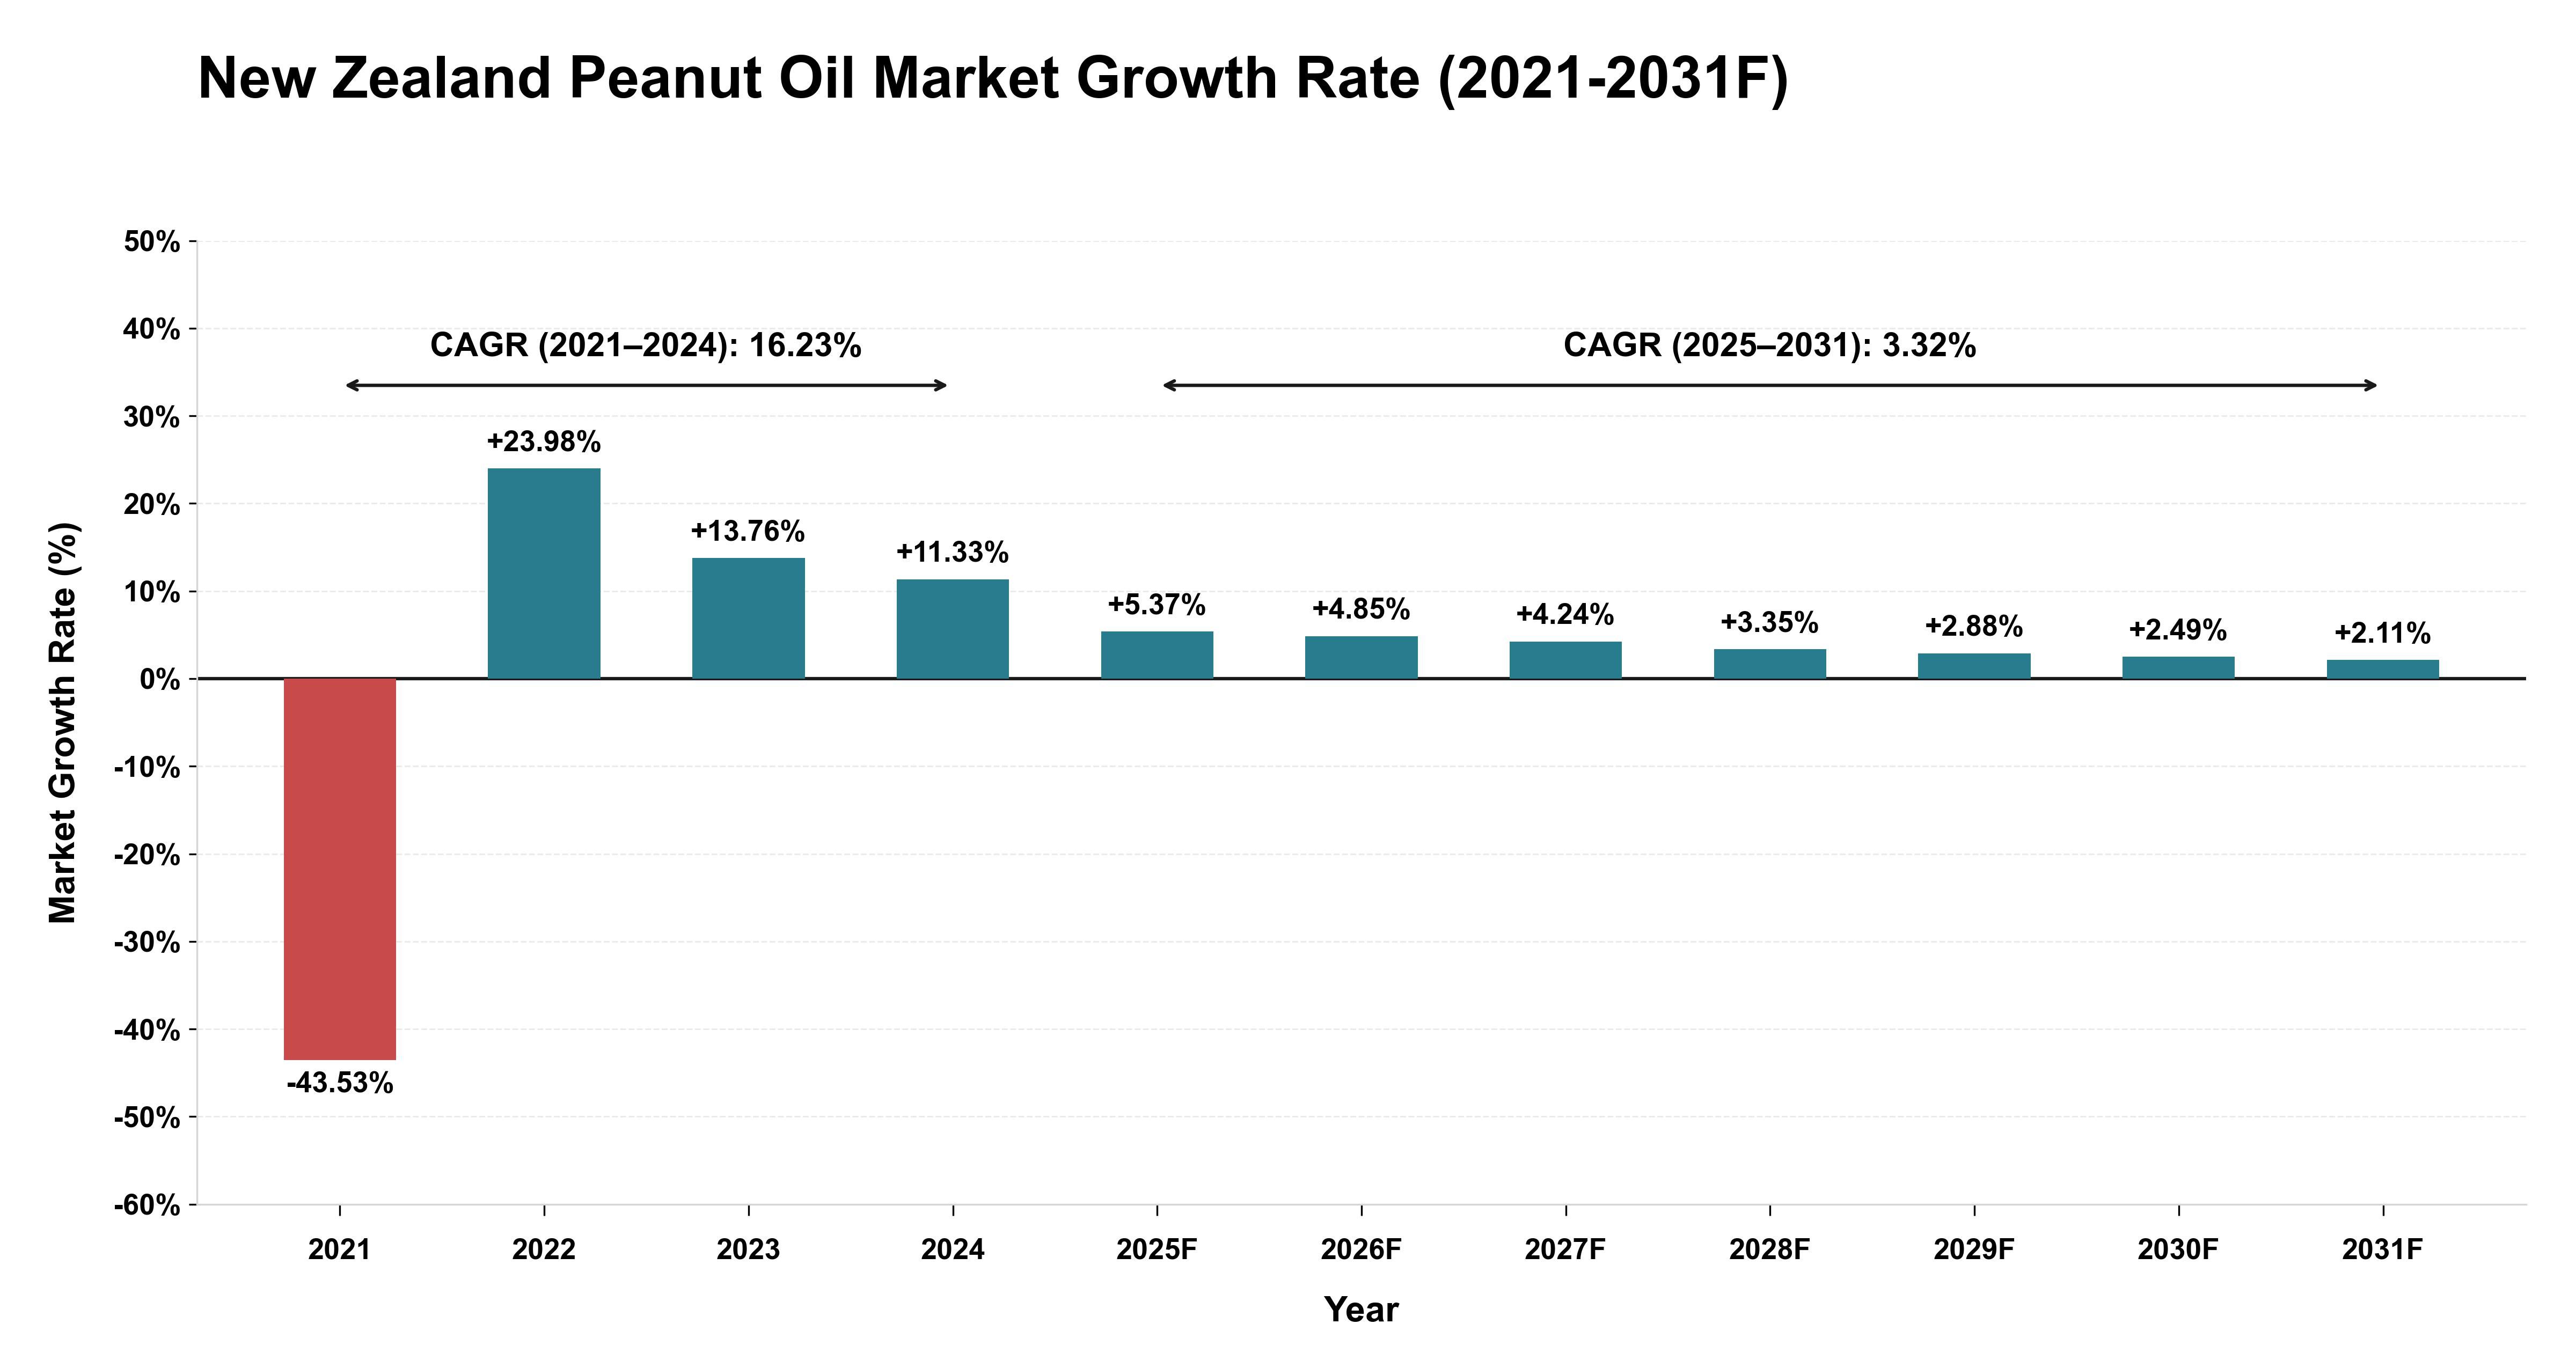Select the 2024 bar at +11.33%
Image resolution: width=2576 pixels, height=1368 pixels.
(953, 629)
